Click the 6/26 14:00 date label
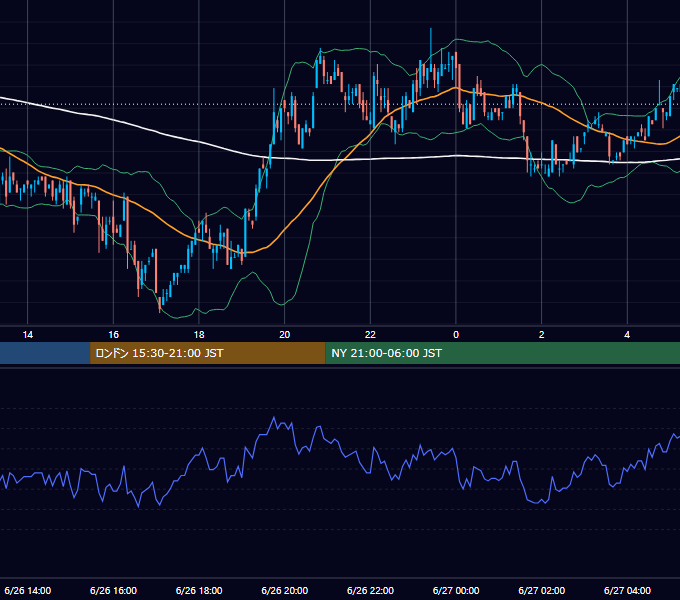Screen dimensions: 680x600 click(x=28, y=590)
